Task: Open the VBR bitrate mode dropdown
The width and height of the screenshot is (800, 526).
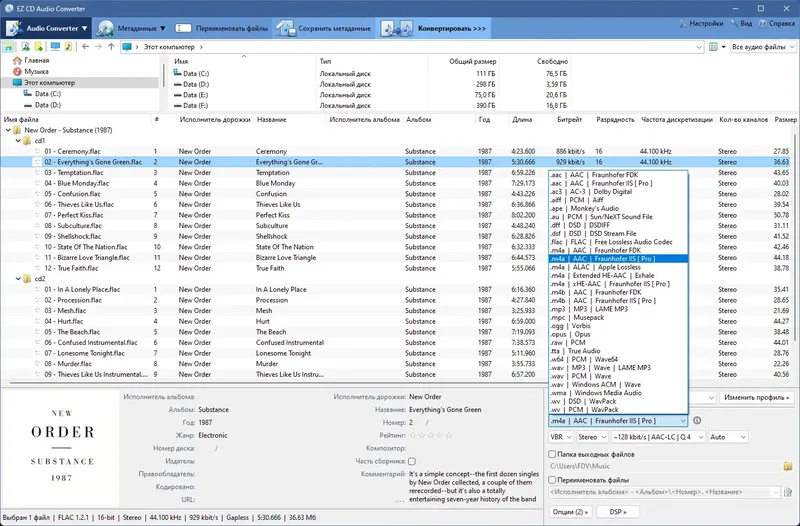Action: [x=560, y=437]
